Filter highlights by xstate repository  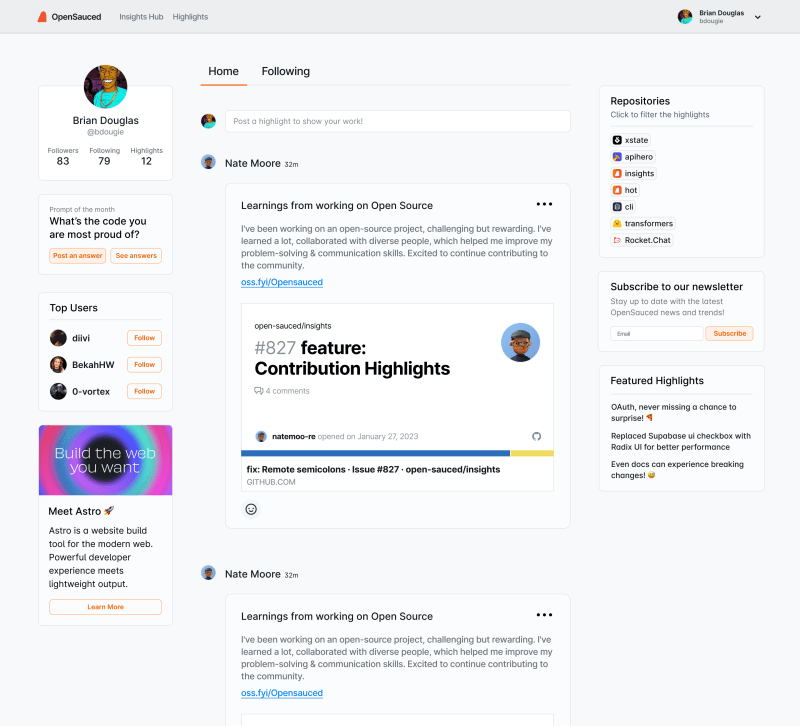pos(631,140)
